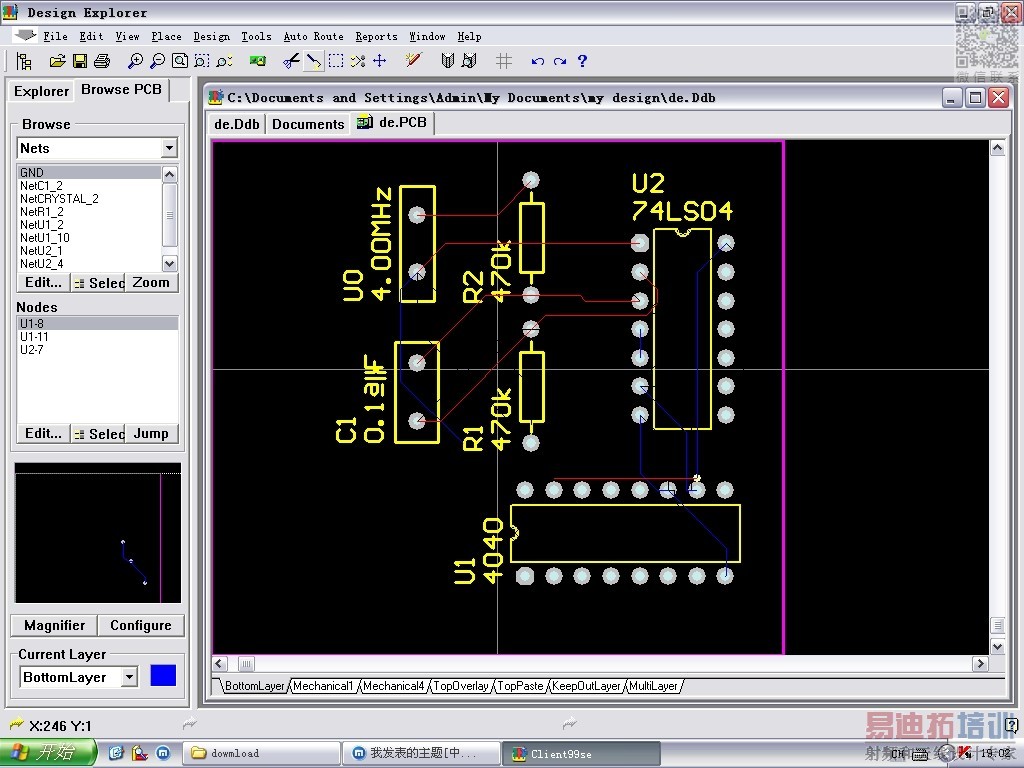Screen dimensions: 1024x768
Task: Select NetCRYSTAL_2 in the nets list
Action: 59,199
